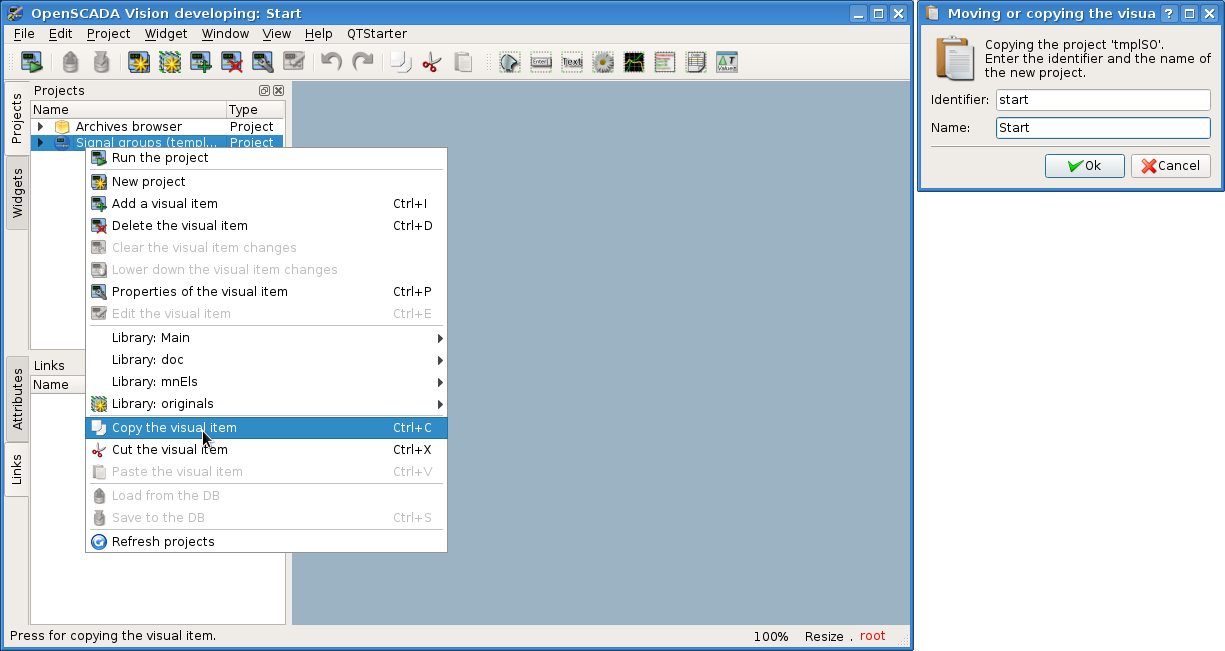Click the Redo arrow in the toolbar
The width and height of the screenshot is (1225, 651).
coord(363,62)
